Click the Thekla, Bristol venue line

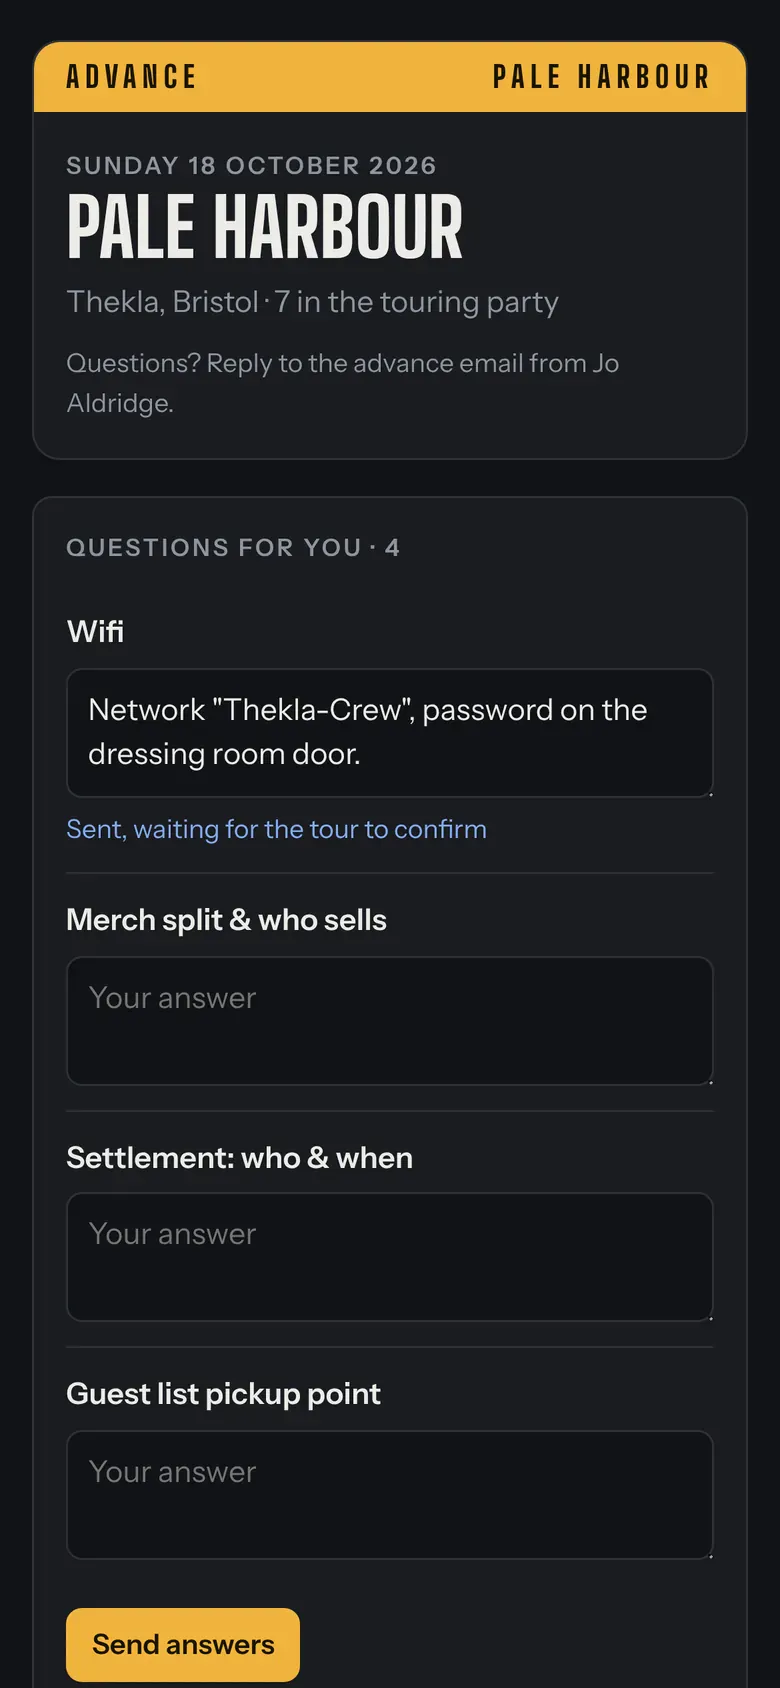point(312,302)
